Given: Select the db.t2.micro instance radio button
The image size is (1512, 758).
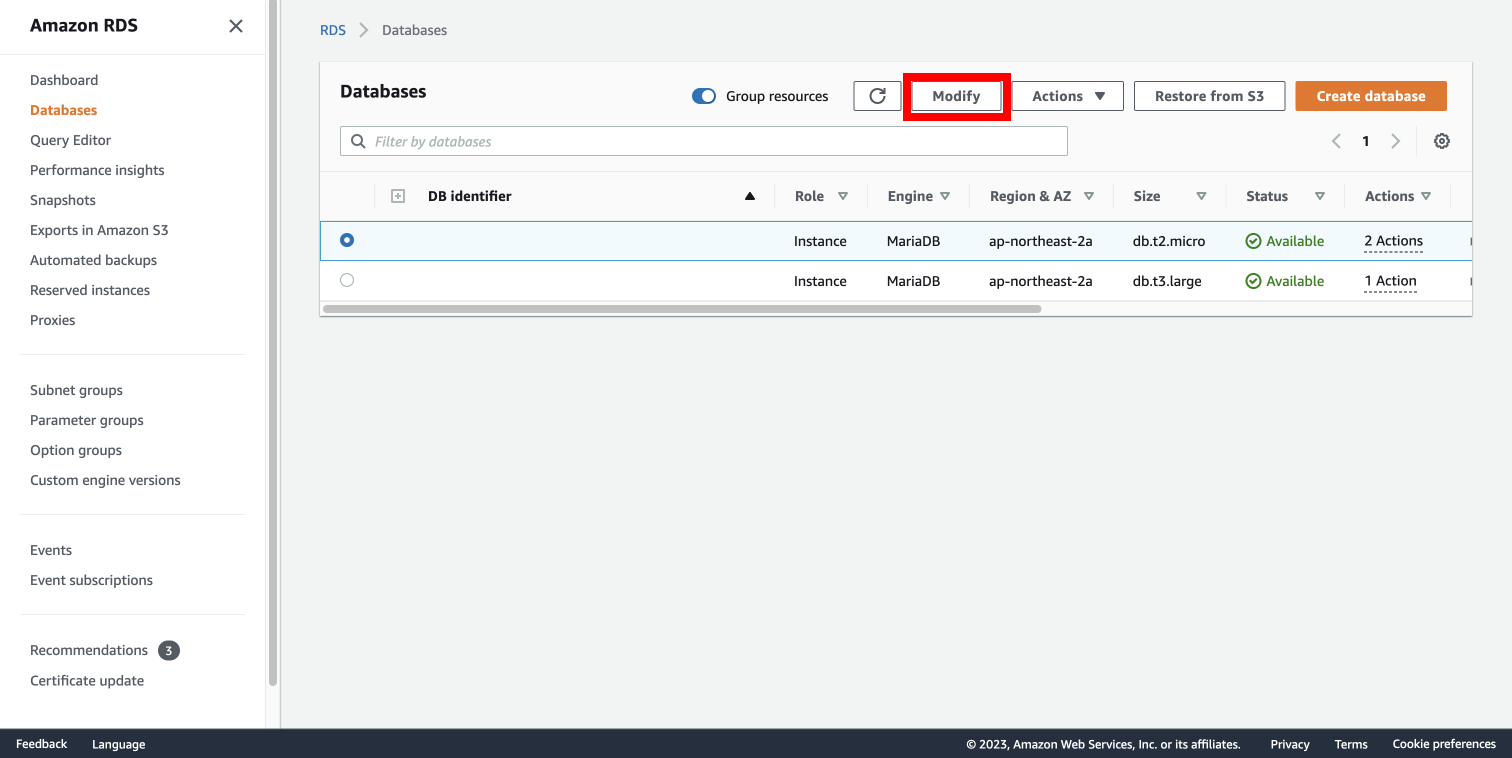Looking at the screenshot, I should coord(347,240).
